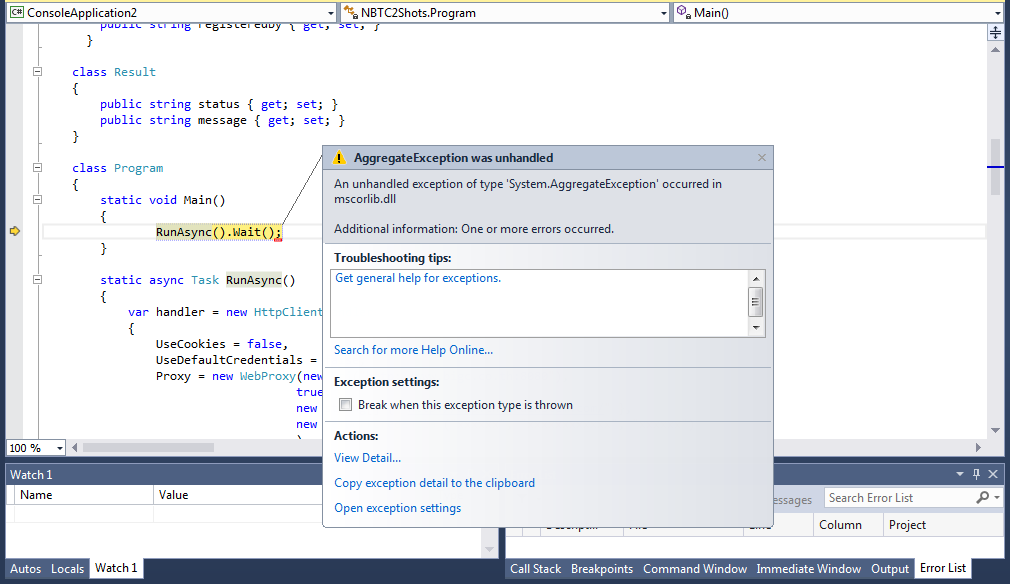Click the empty Watch 1 name cell
This screenshot has height=584, width=1010.
click(x=84, y=513)
